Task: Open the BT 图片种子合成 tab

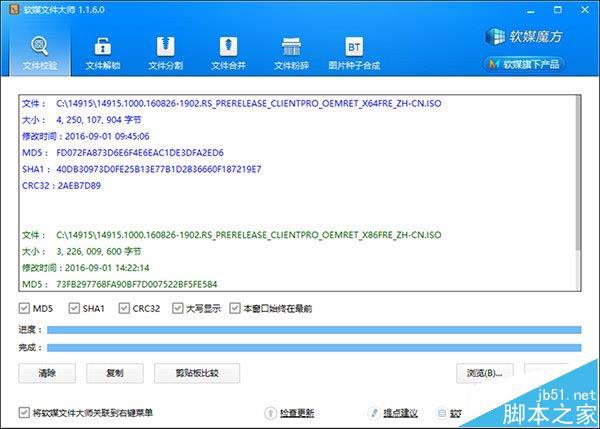Action: pyautogui.click(x=354, y=53)
